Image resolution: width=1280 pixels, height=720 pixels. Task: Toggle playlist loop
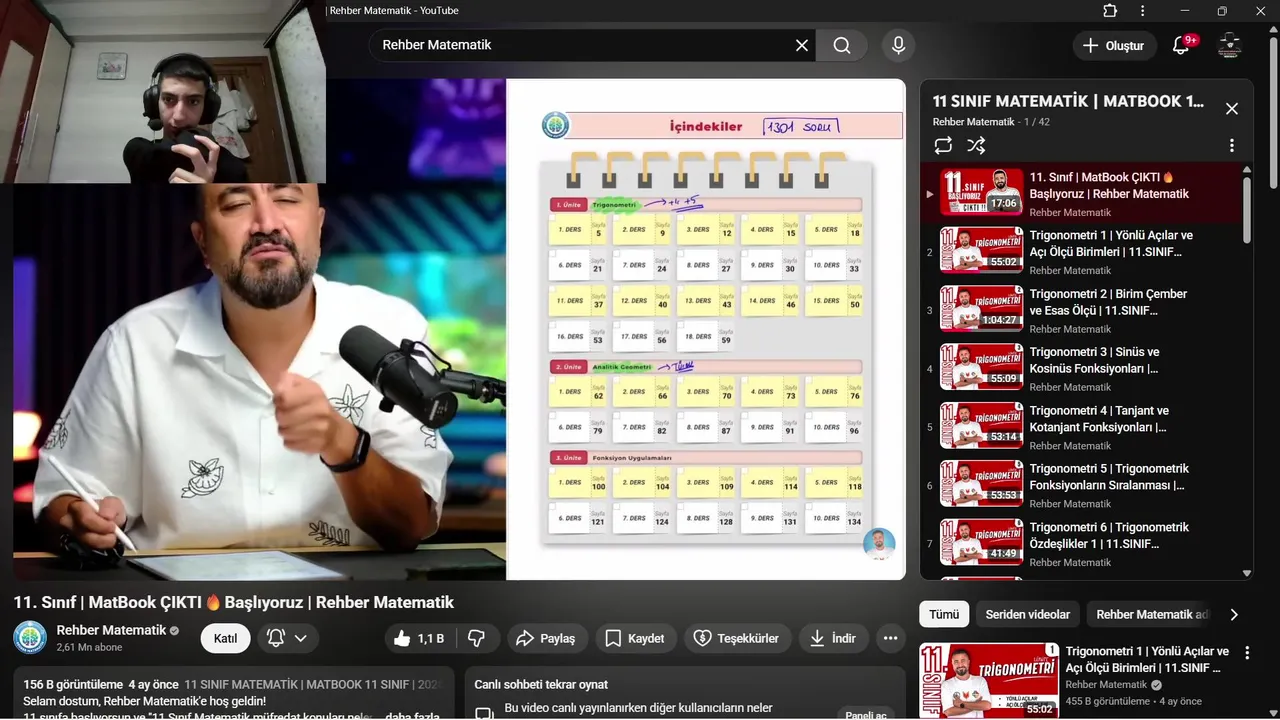pyautogui.click(x=943, y=145)
